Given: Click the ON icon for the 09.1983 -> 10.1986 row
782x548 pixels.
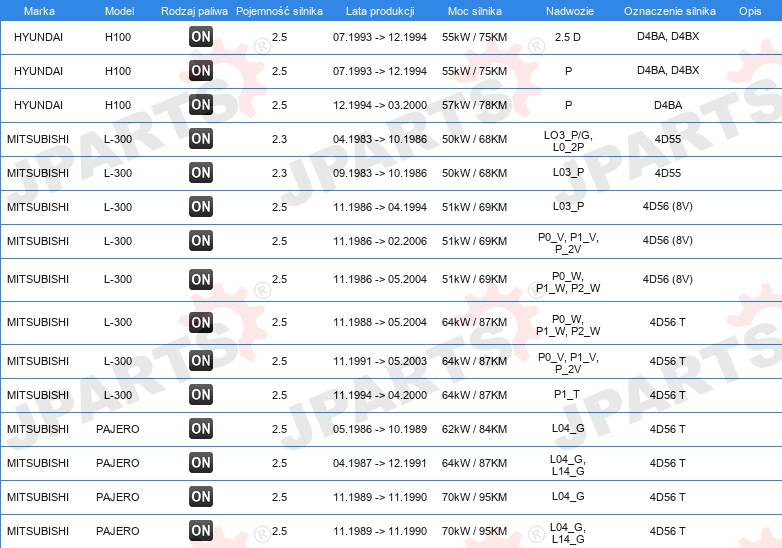Looking at the screenshot, I should 201,172.
